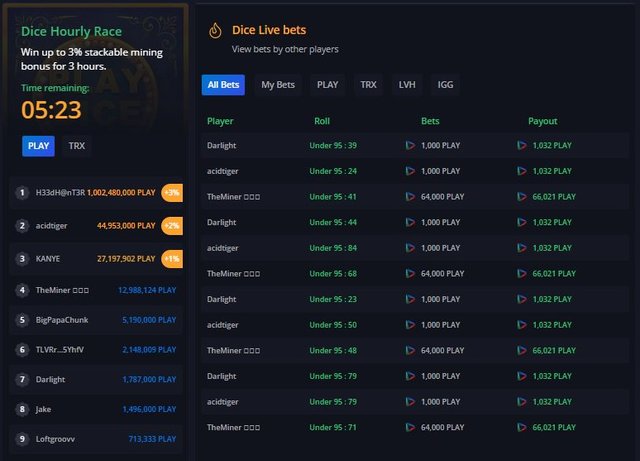
Task: Click the Under 95 : 23 roll value
Action: (x=333, y=299)
